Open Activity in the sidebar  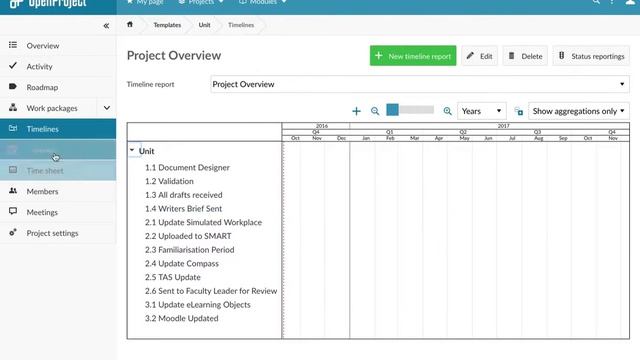pos(58,66)
